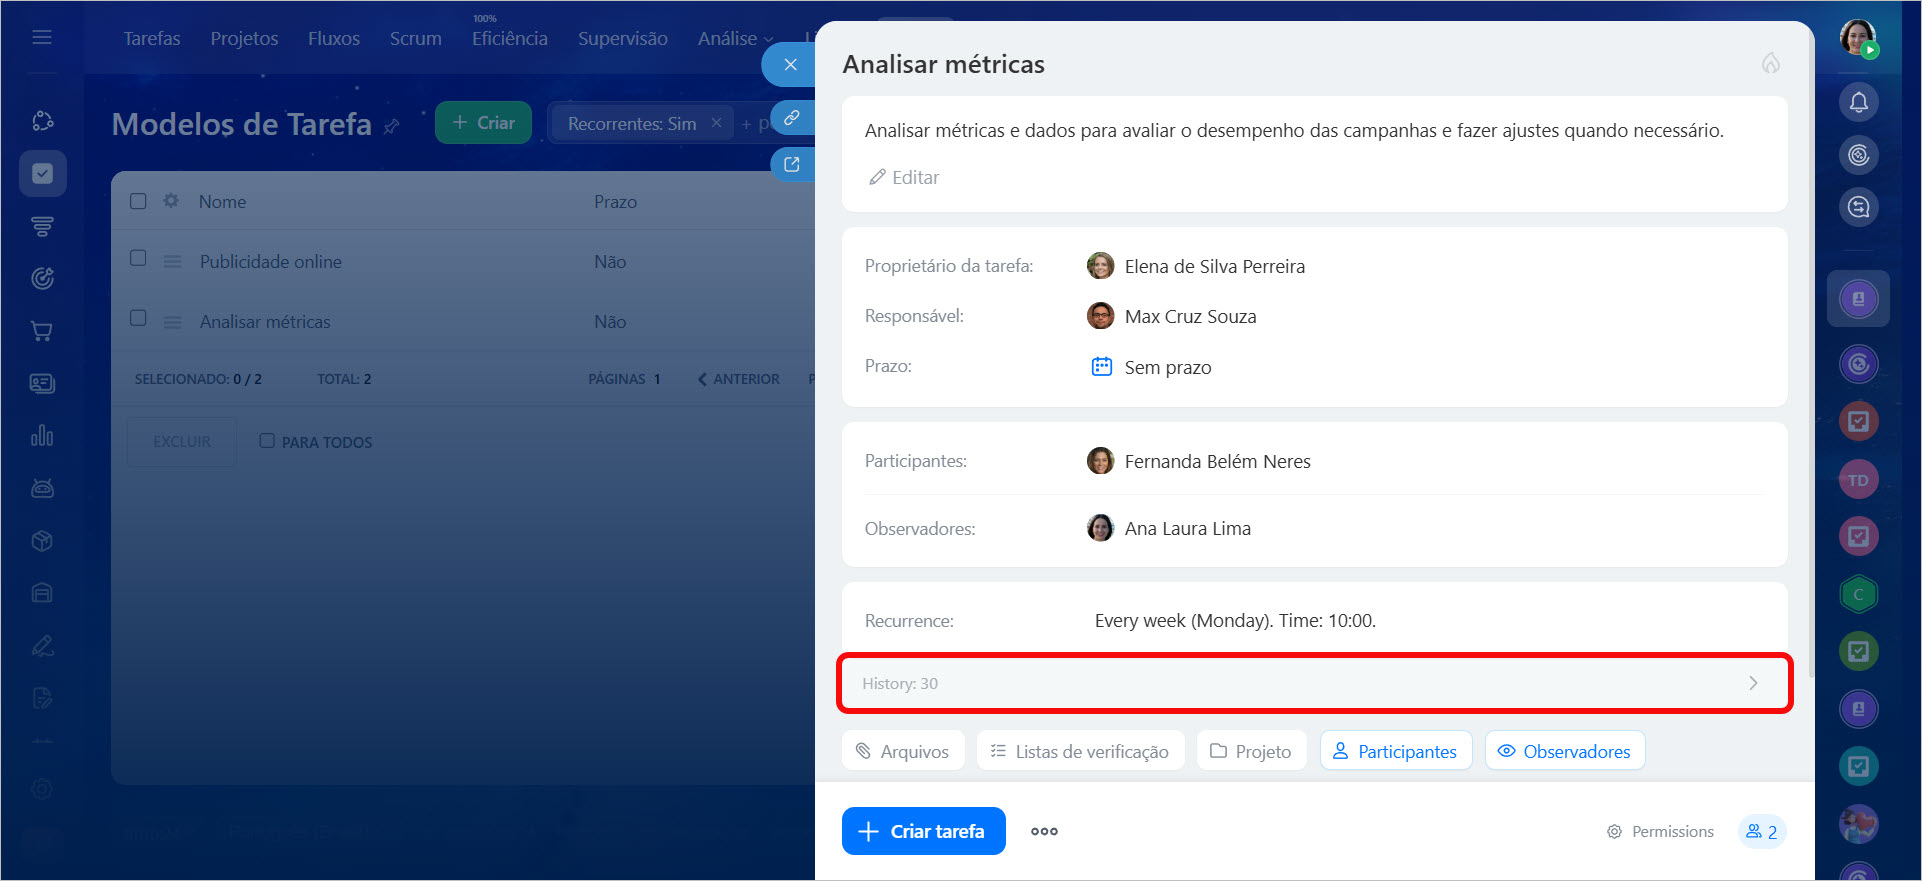Click the notifications bell icon
This screenshot has height=881, width=1922.
[x=1858, y=102]
